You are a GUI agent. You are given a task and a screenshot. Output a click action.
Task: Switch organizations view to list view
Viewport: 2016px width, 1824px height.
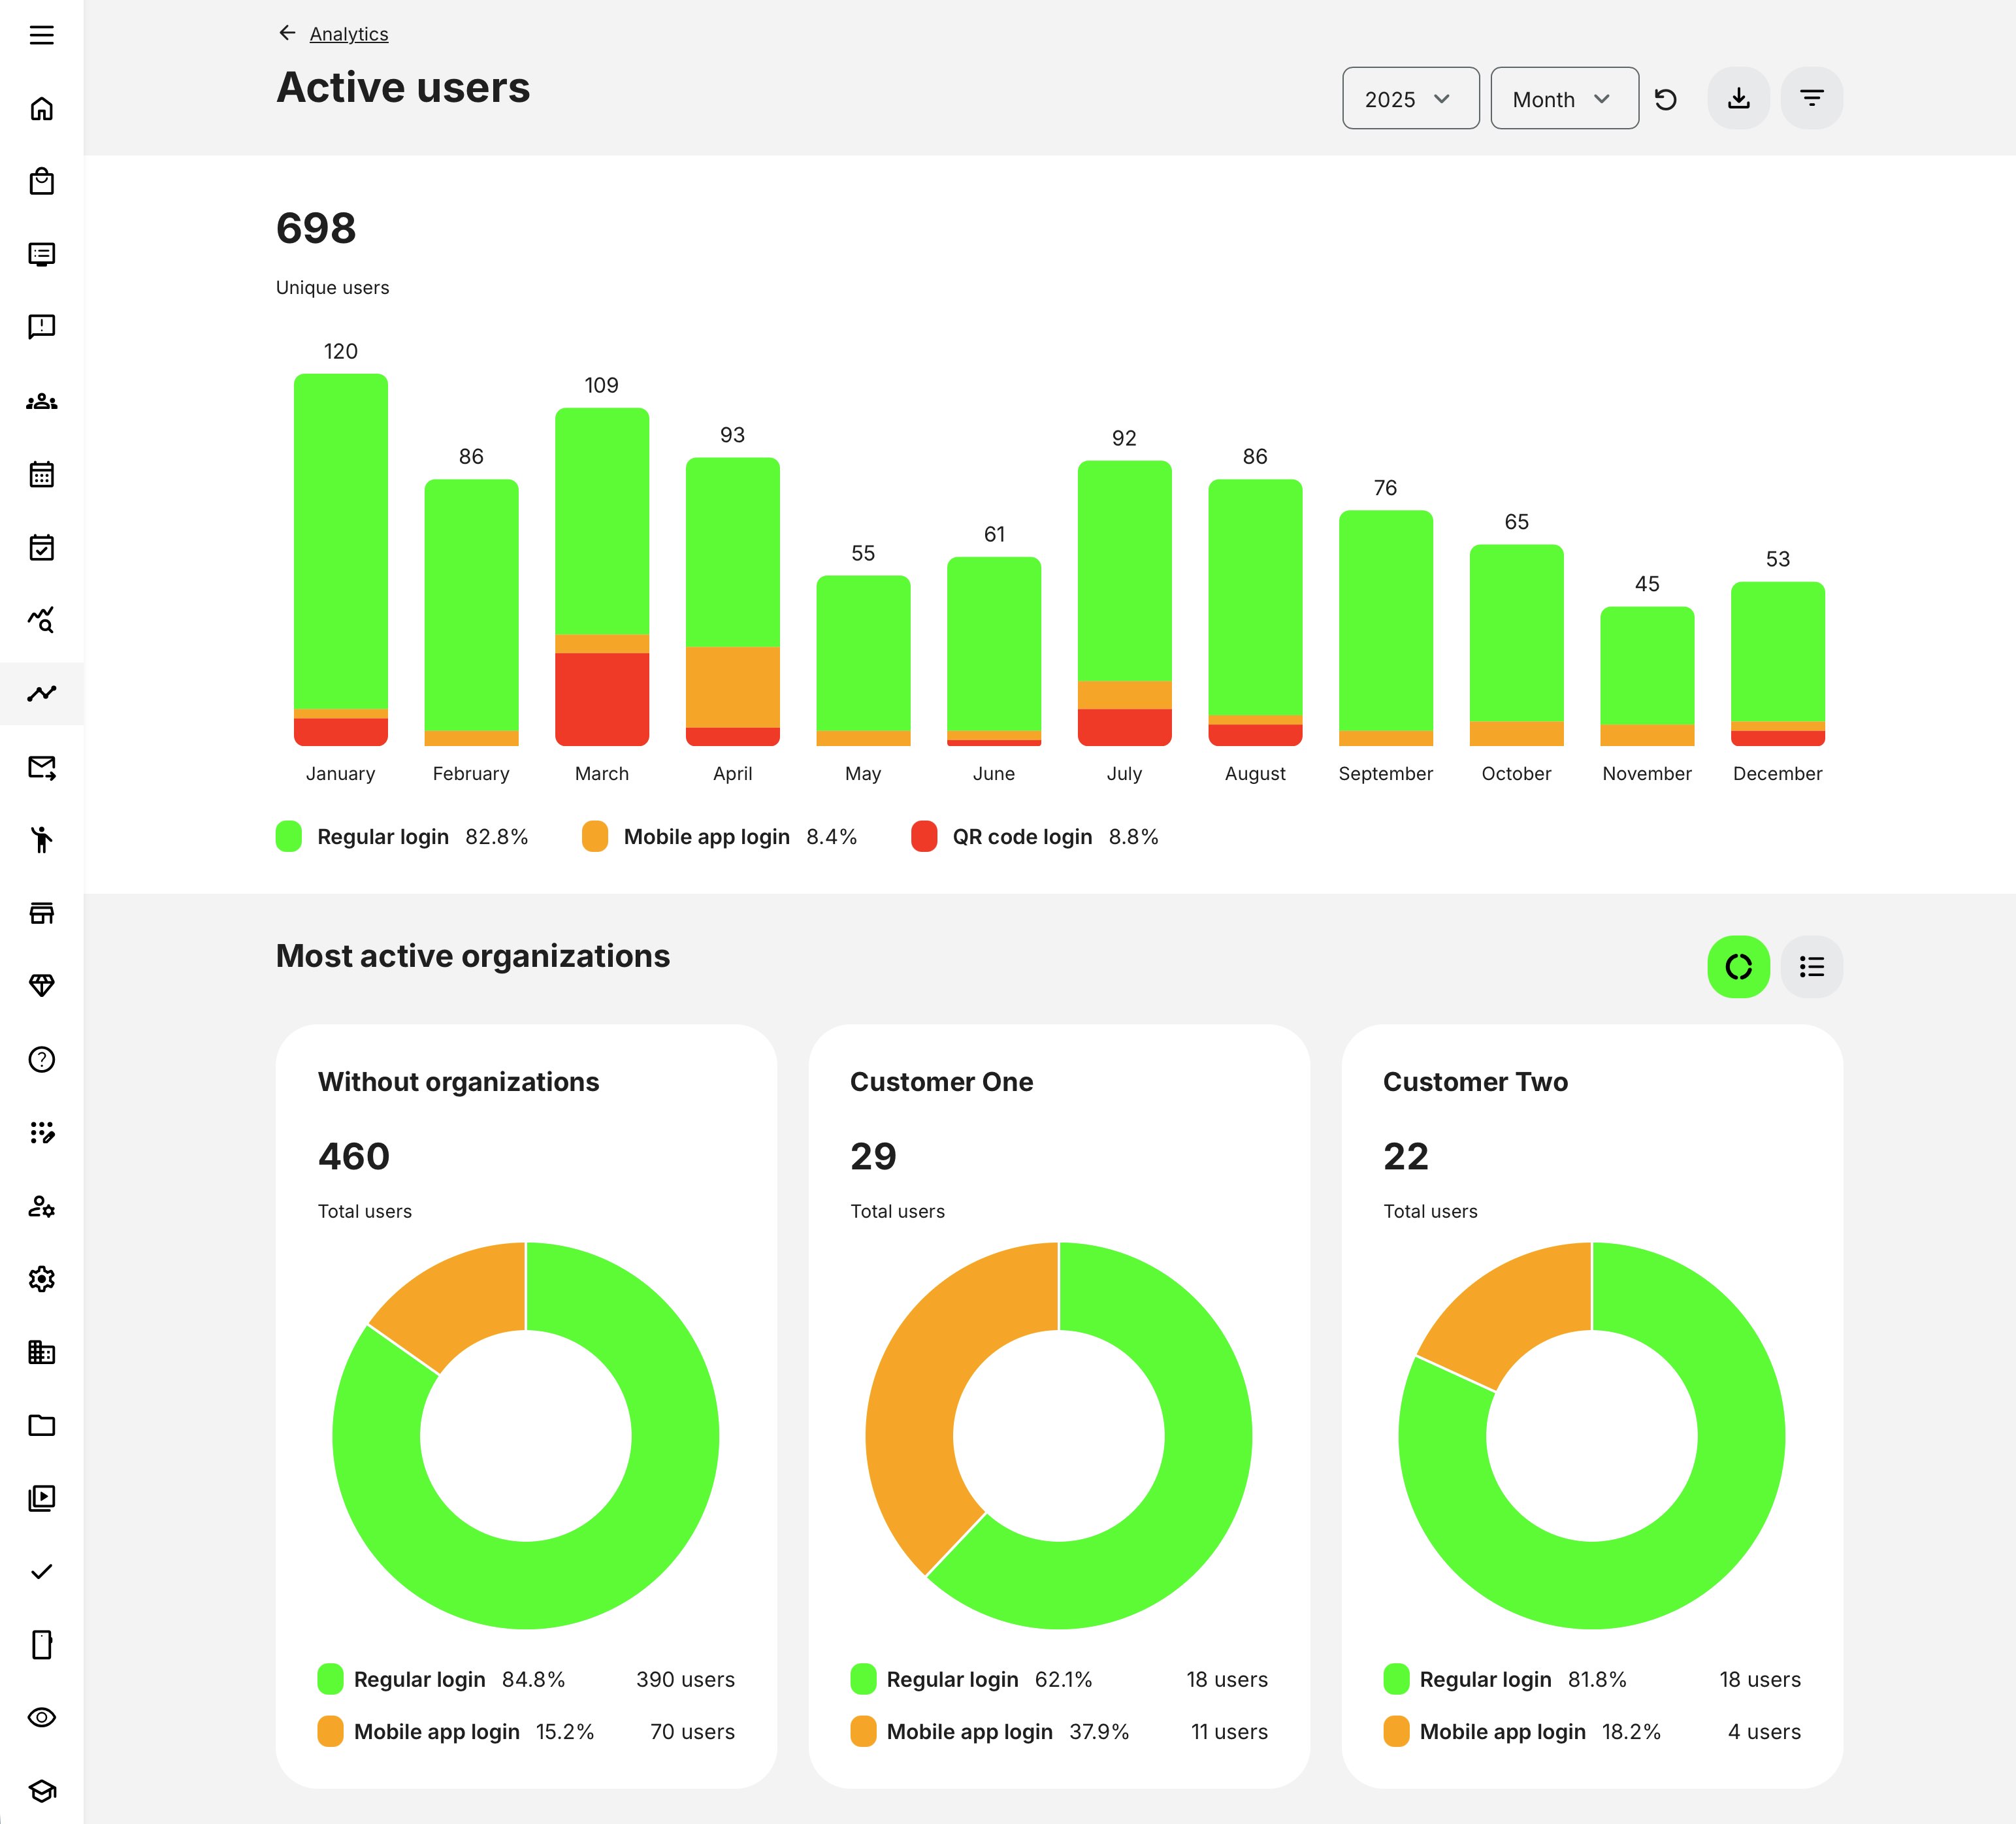1812,966
